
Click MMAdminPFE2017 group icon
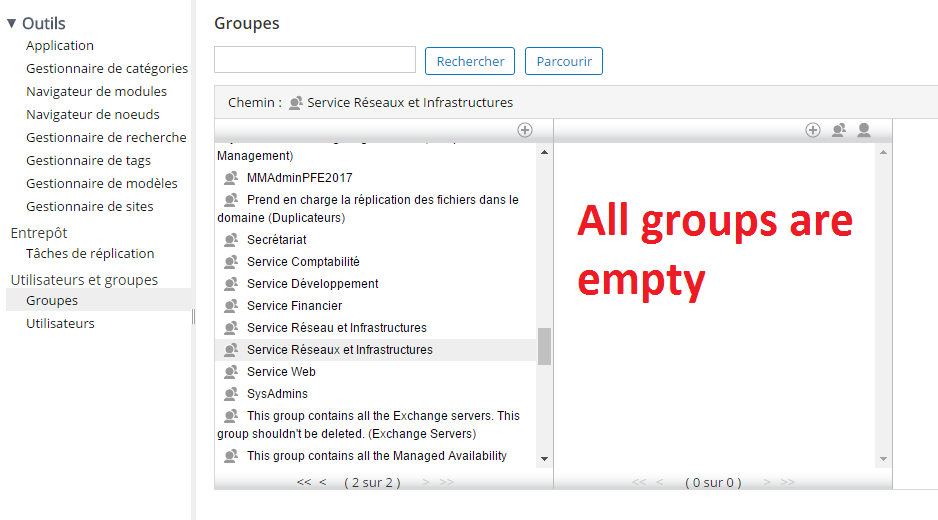tap(231, 178)
